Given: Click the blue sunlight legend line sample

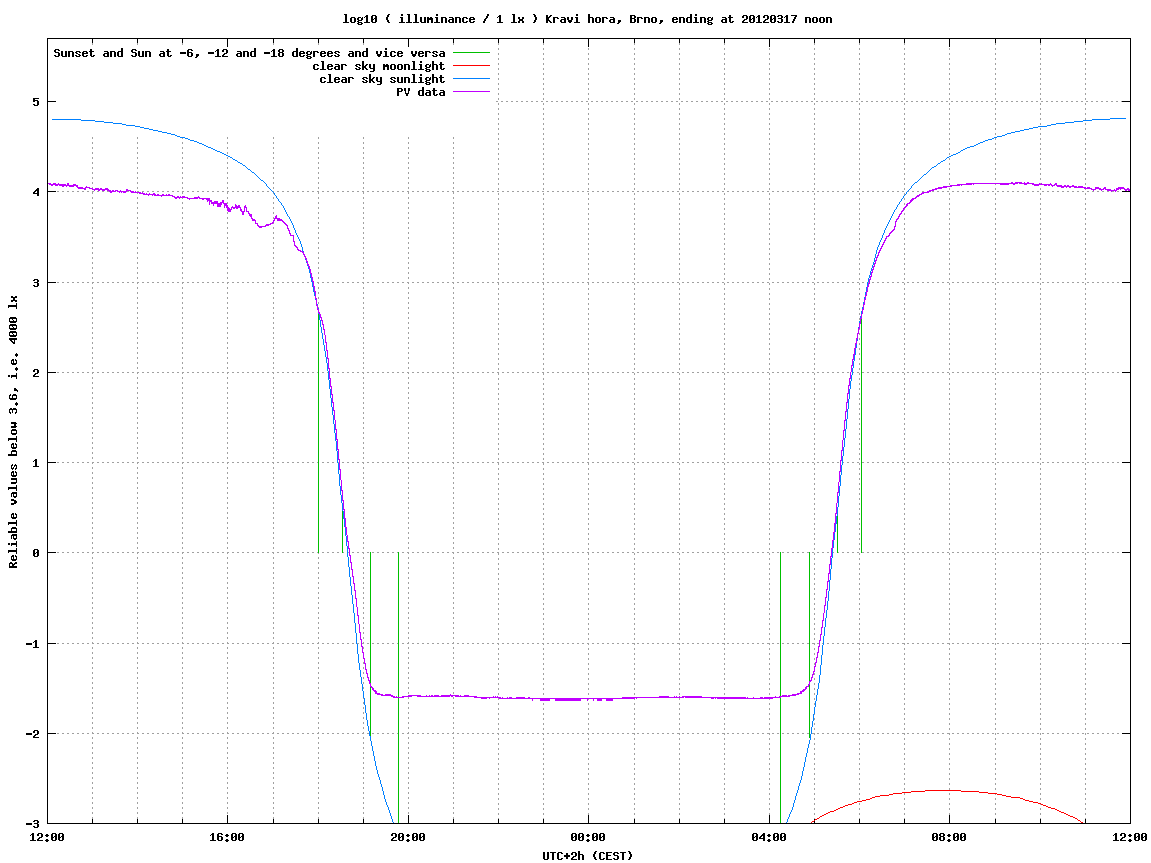Looking at the screenshot, I should click(471, 79).
